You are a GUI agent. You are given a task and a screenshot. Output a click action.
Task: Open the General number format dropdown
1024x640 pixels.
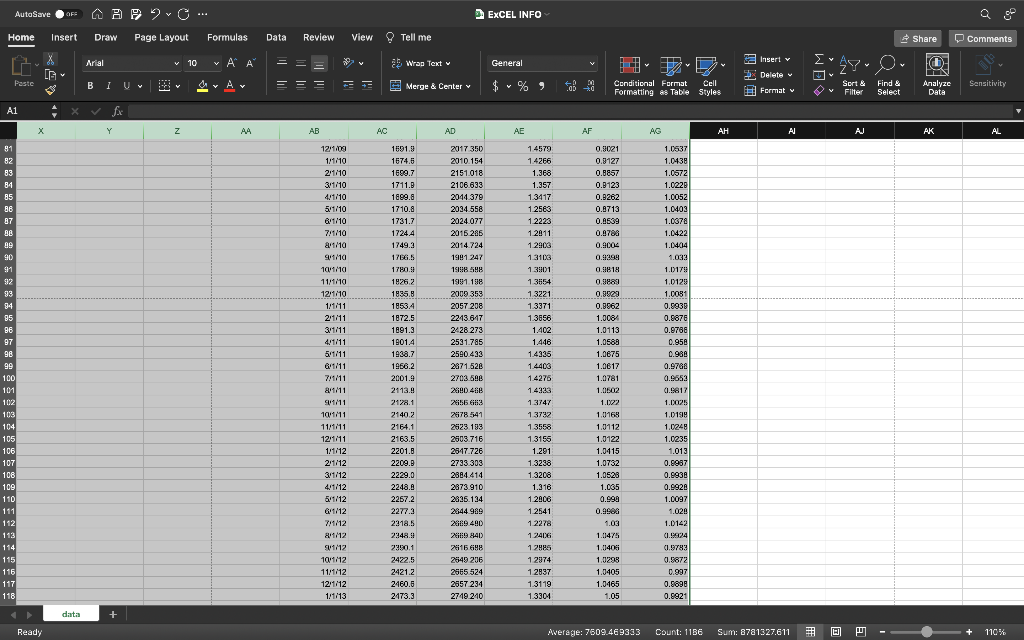(542, 62)
